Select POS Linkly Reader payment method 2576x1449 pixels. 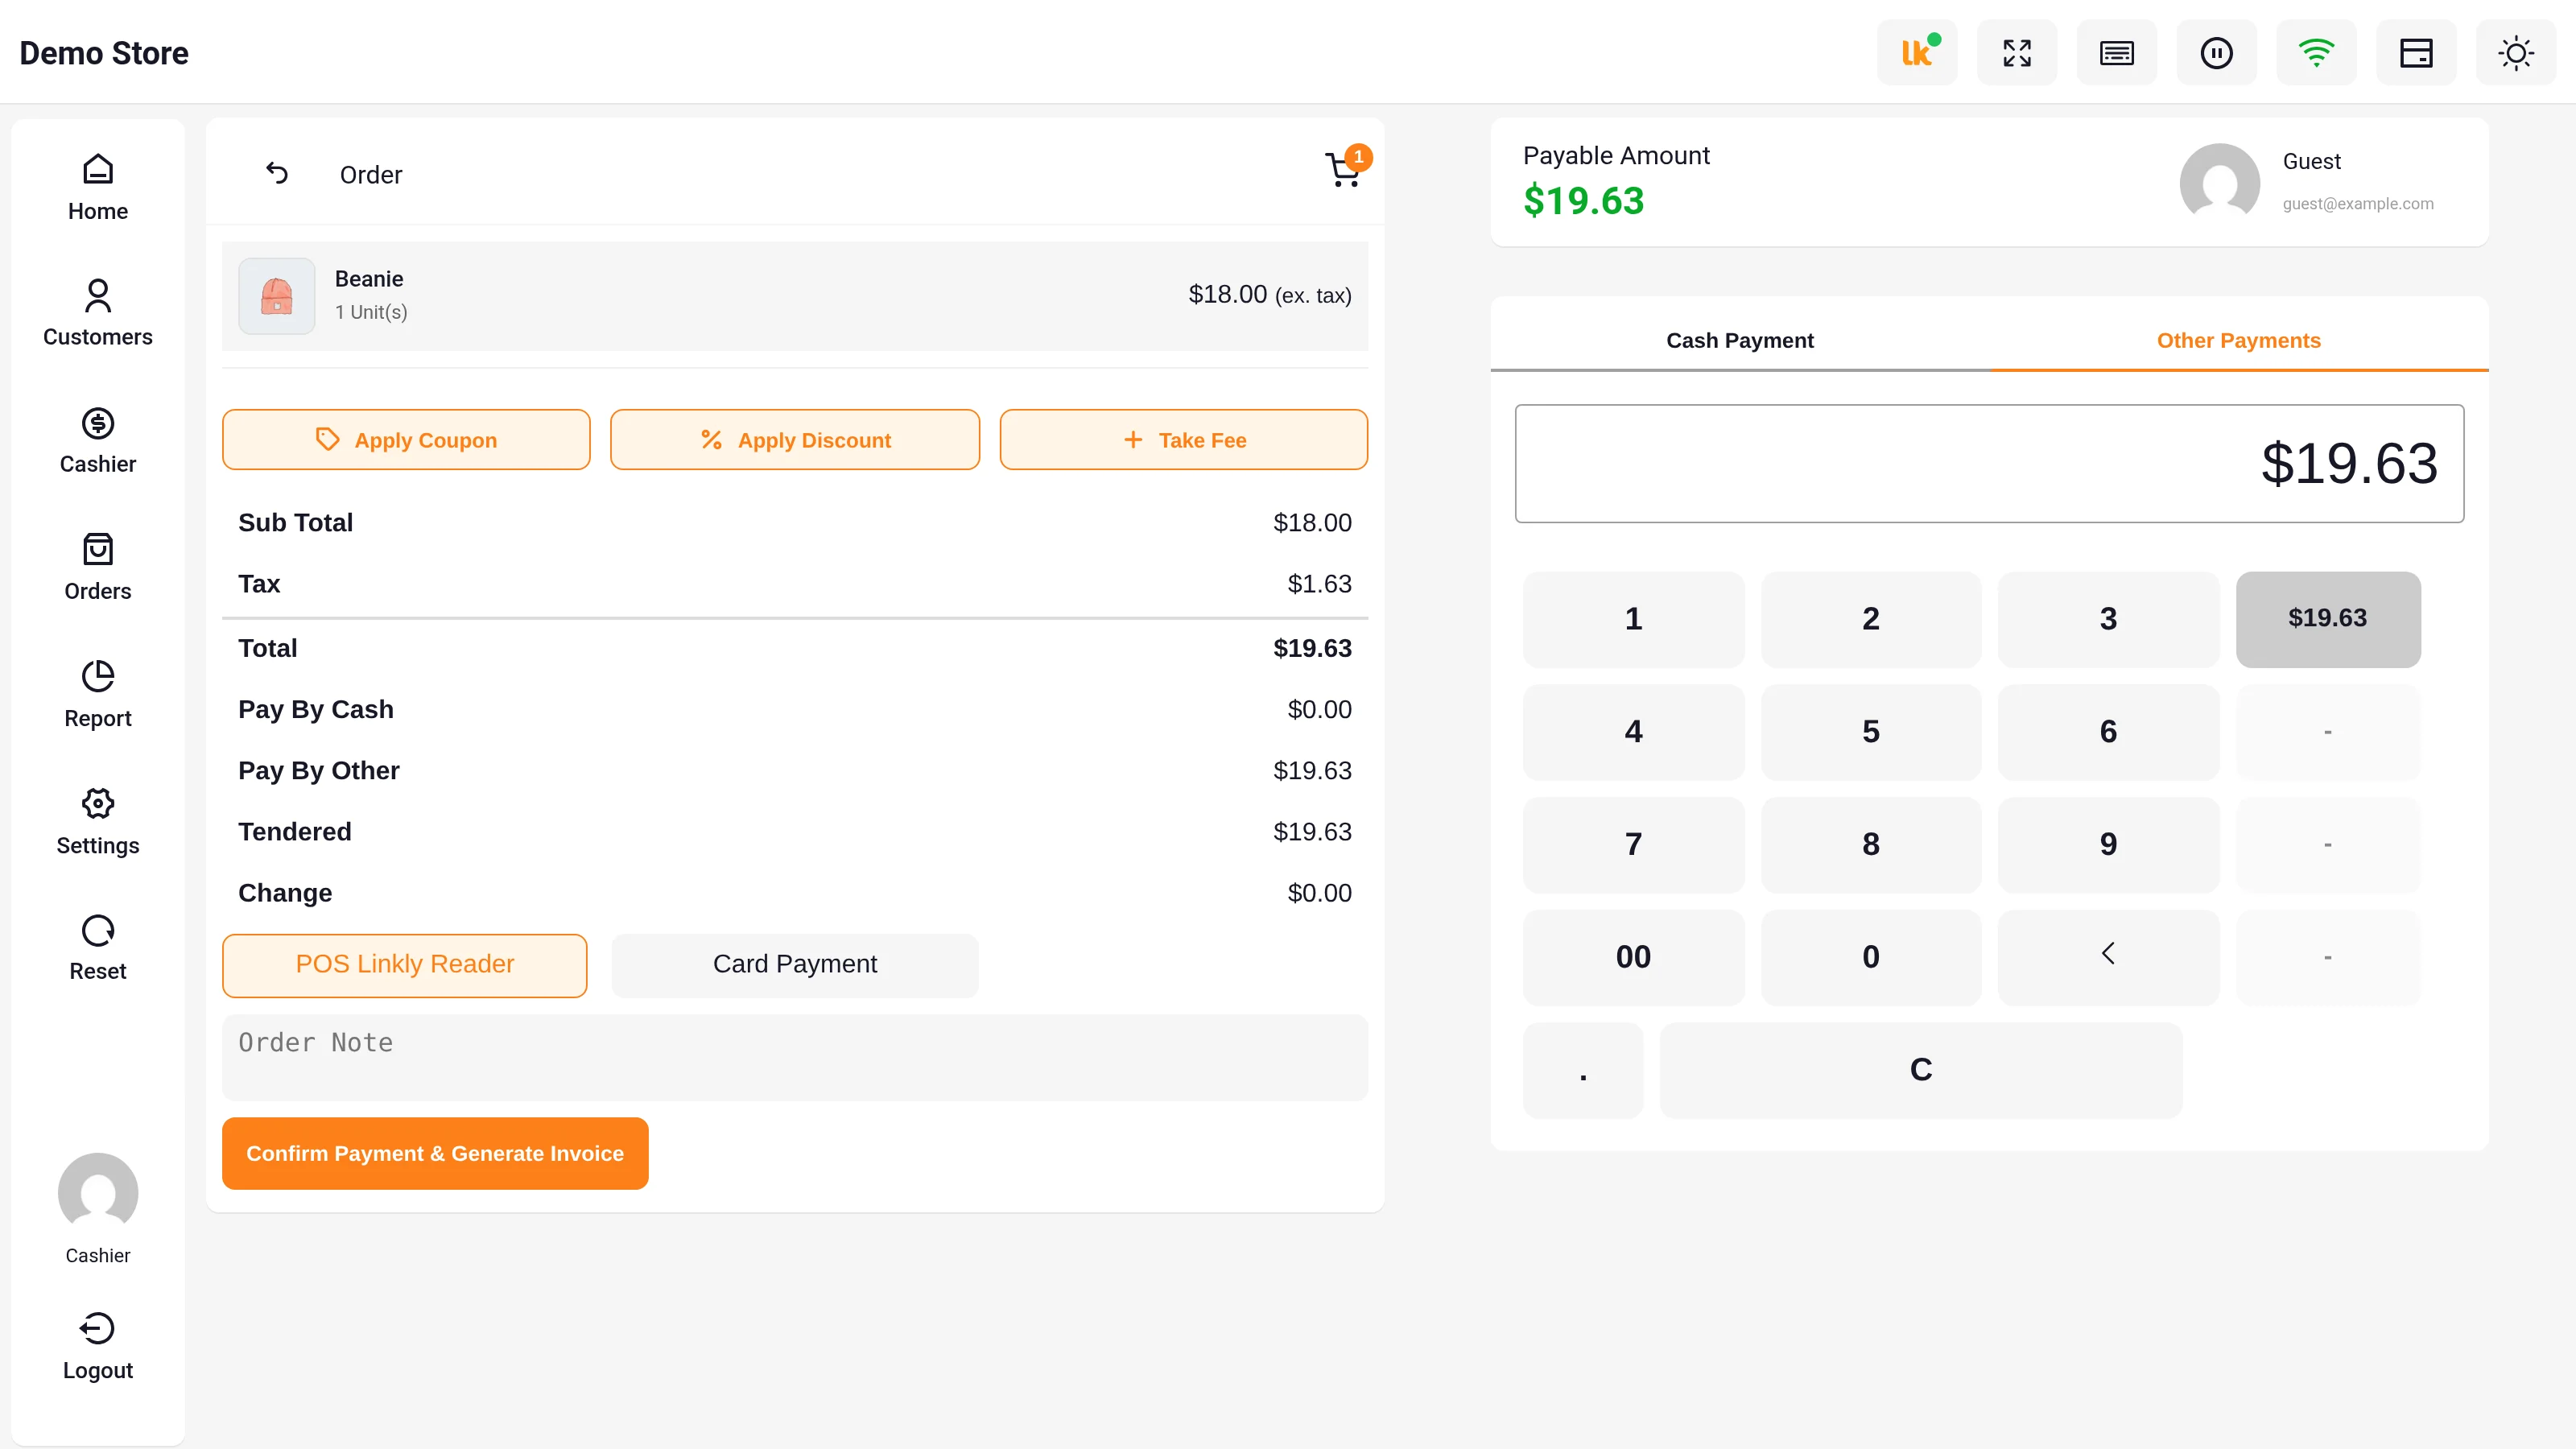point(404,965)
